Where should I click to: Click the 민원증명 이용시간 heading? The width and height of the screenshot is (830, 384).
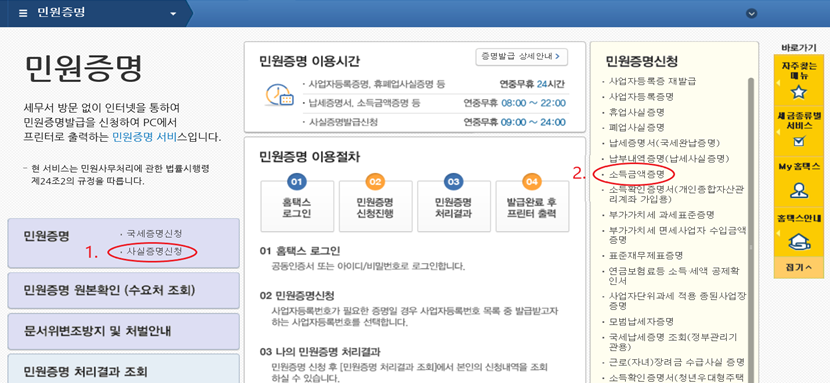[310, 61]
